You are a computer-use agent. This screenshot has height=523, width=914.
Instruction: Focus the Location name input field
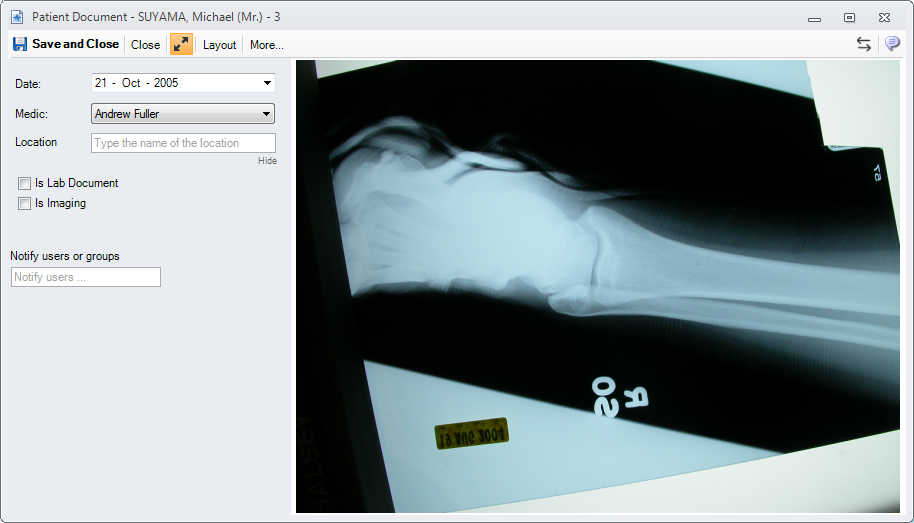[183, 143]
